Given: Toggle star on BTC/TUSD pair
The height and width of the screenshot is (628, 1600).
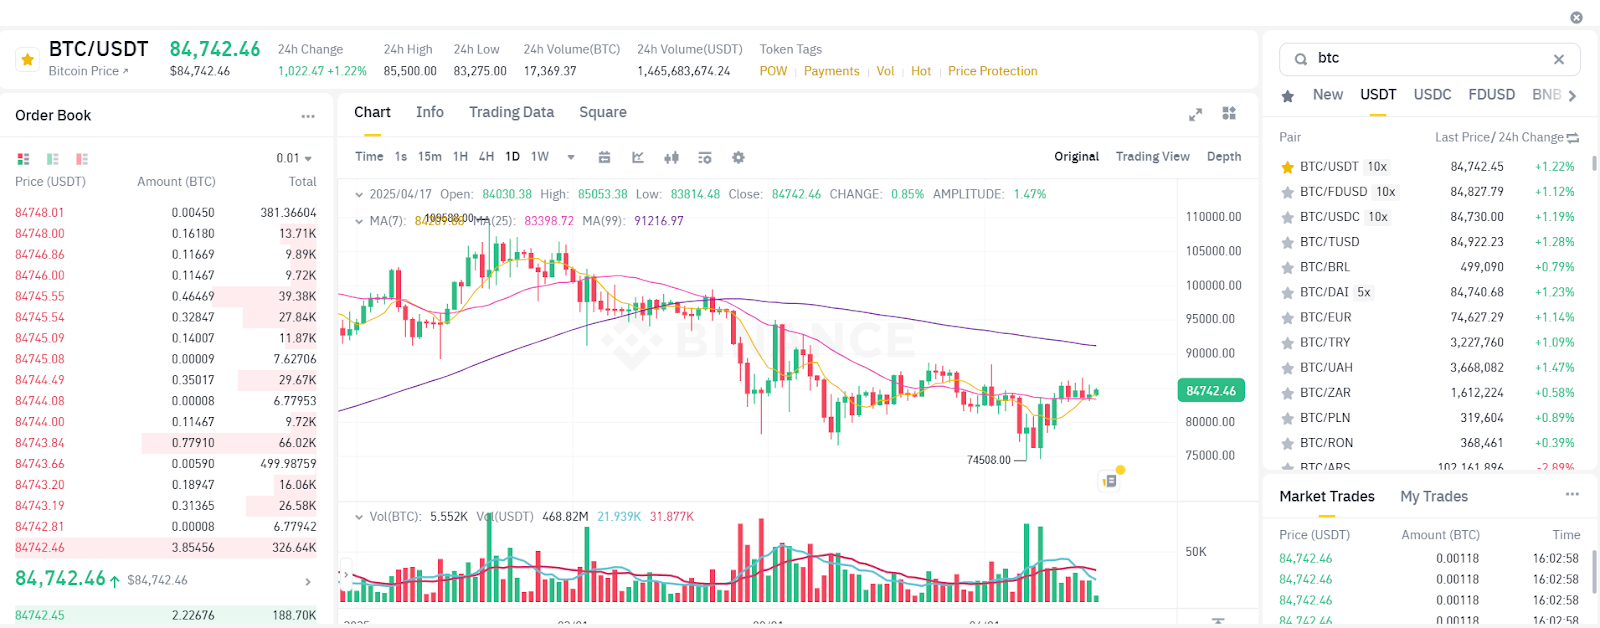Looking at the screenshot, I should coord(1288,242).
